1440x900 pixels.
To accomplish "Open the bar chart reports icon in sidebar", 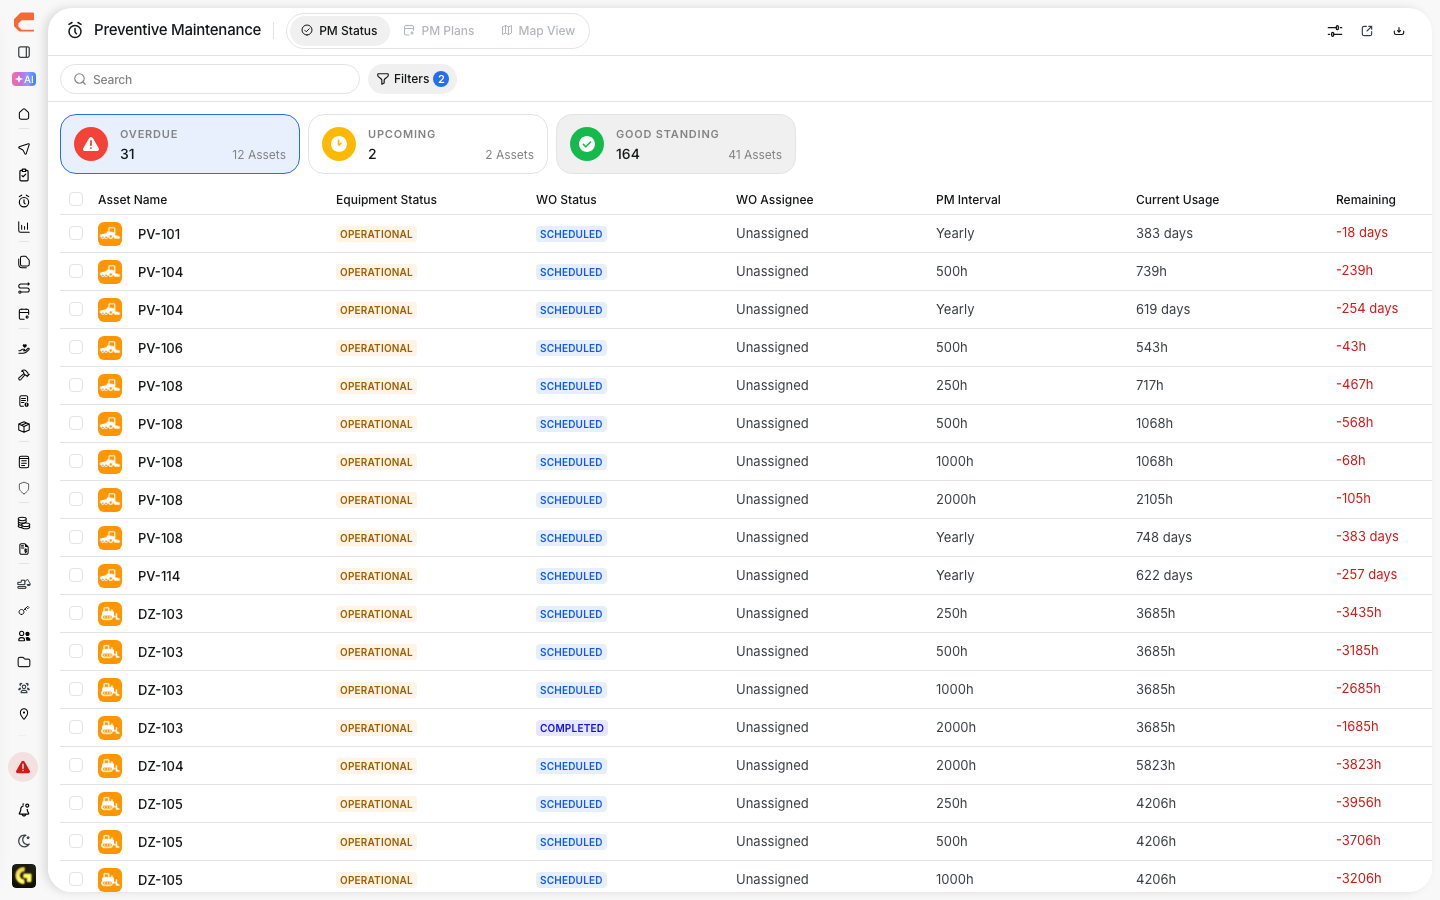I will point(24,227).
